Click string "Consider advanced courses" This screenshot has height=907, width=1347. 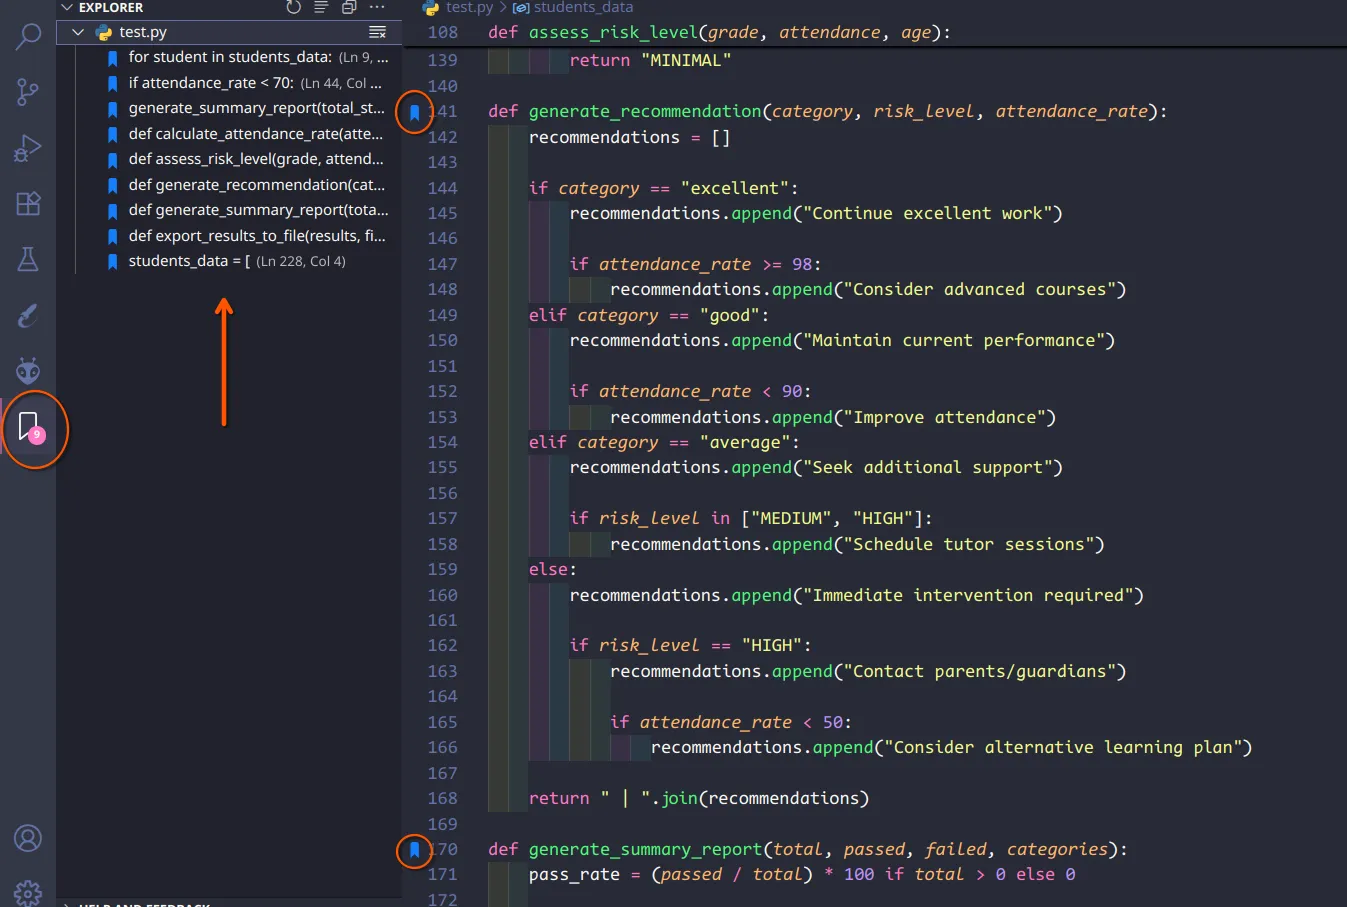coord(979,290)
